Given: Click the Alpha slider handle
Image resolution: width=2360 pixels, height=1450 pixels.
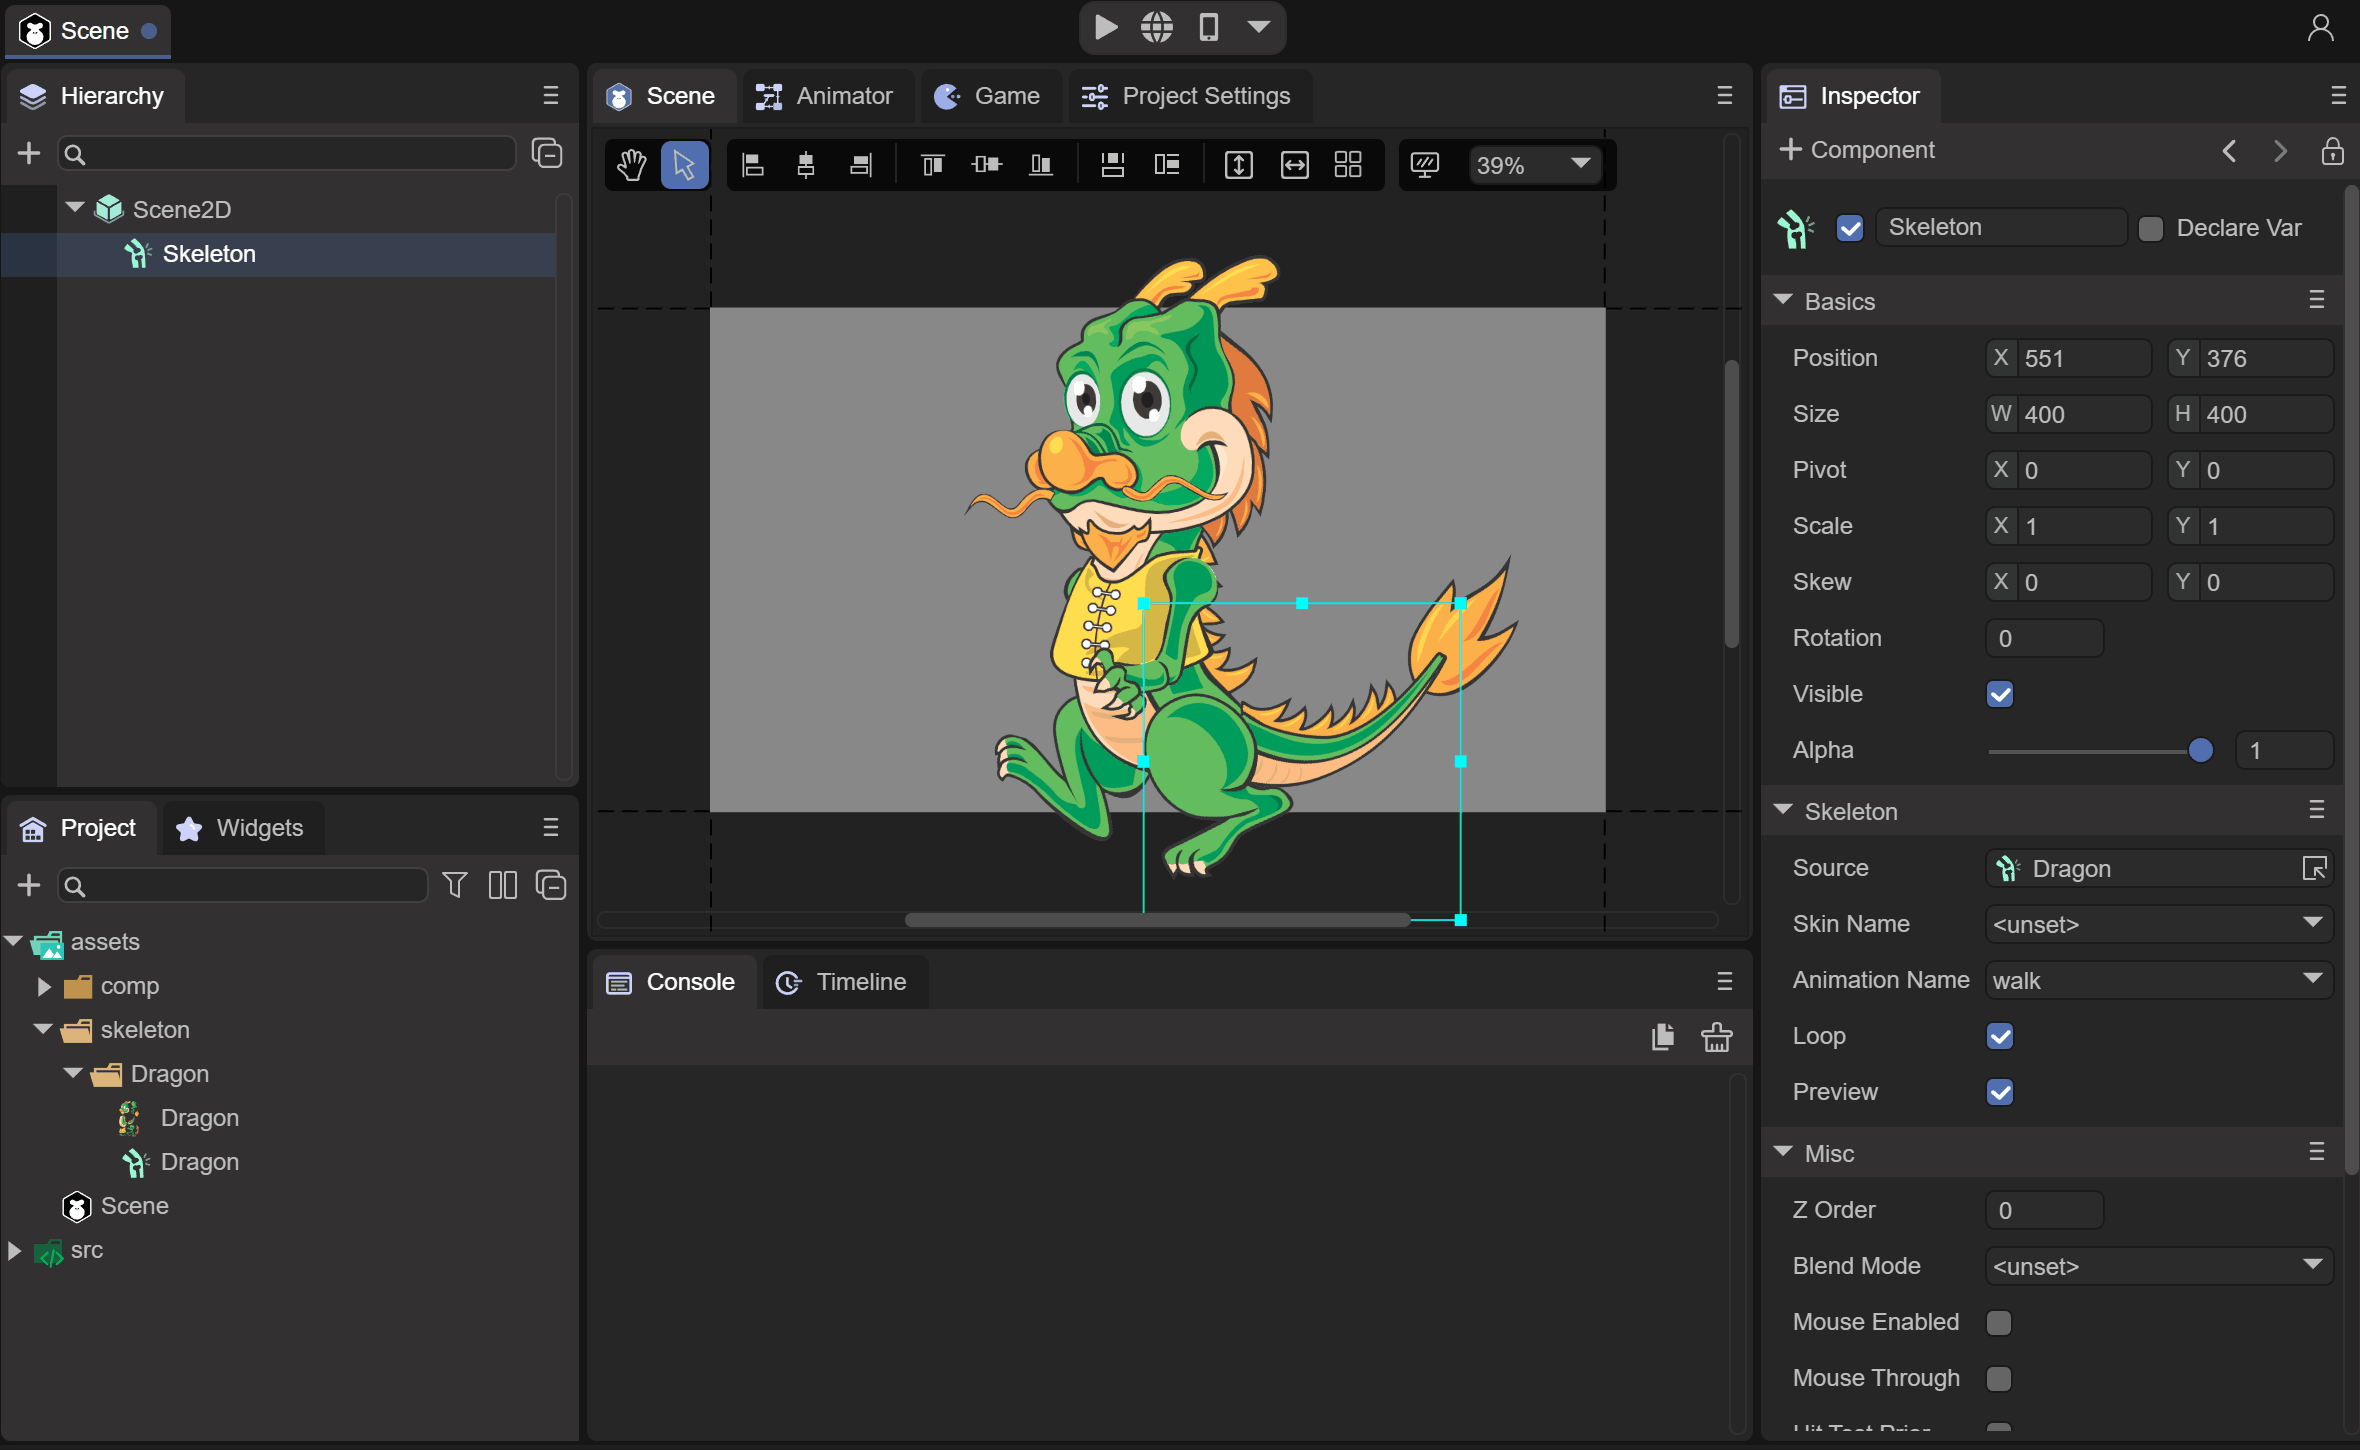Looking at the screenshot, I should 2200,750.
